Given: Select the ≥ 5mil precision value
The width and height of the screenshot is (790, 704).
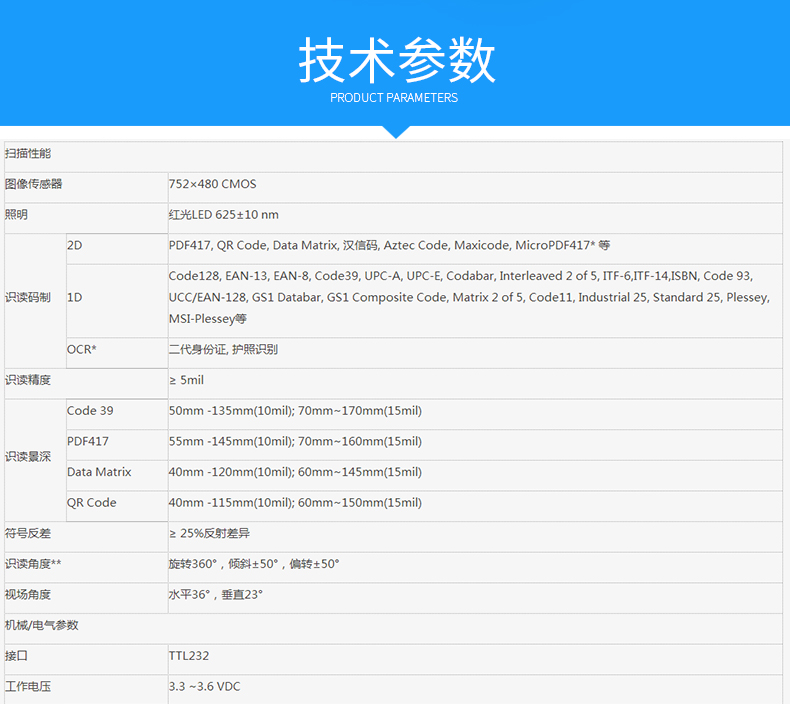Looking at the screenshot, I should 186,380.
